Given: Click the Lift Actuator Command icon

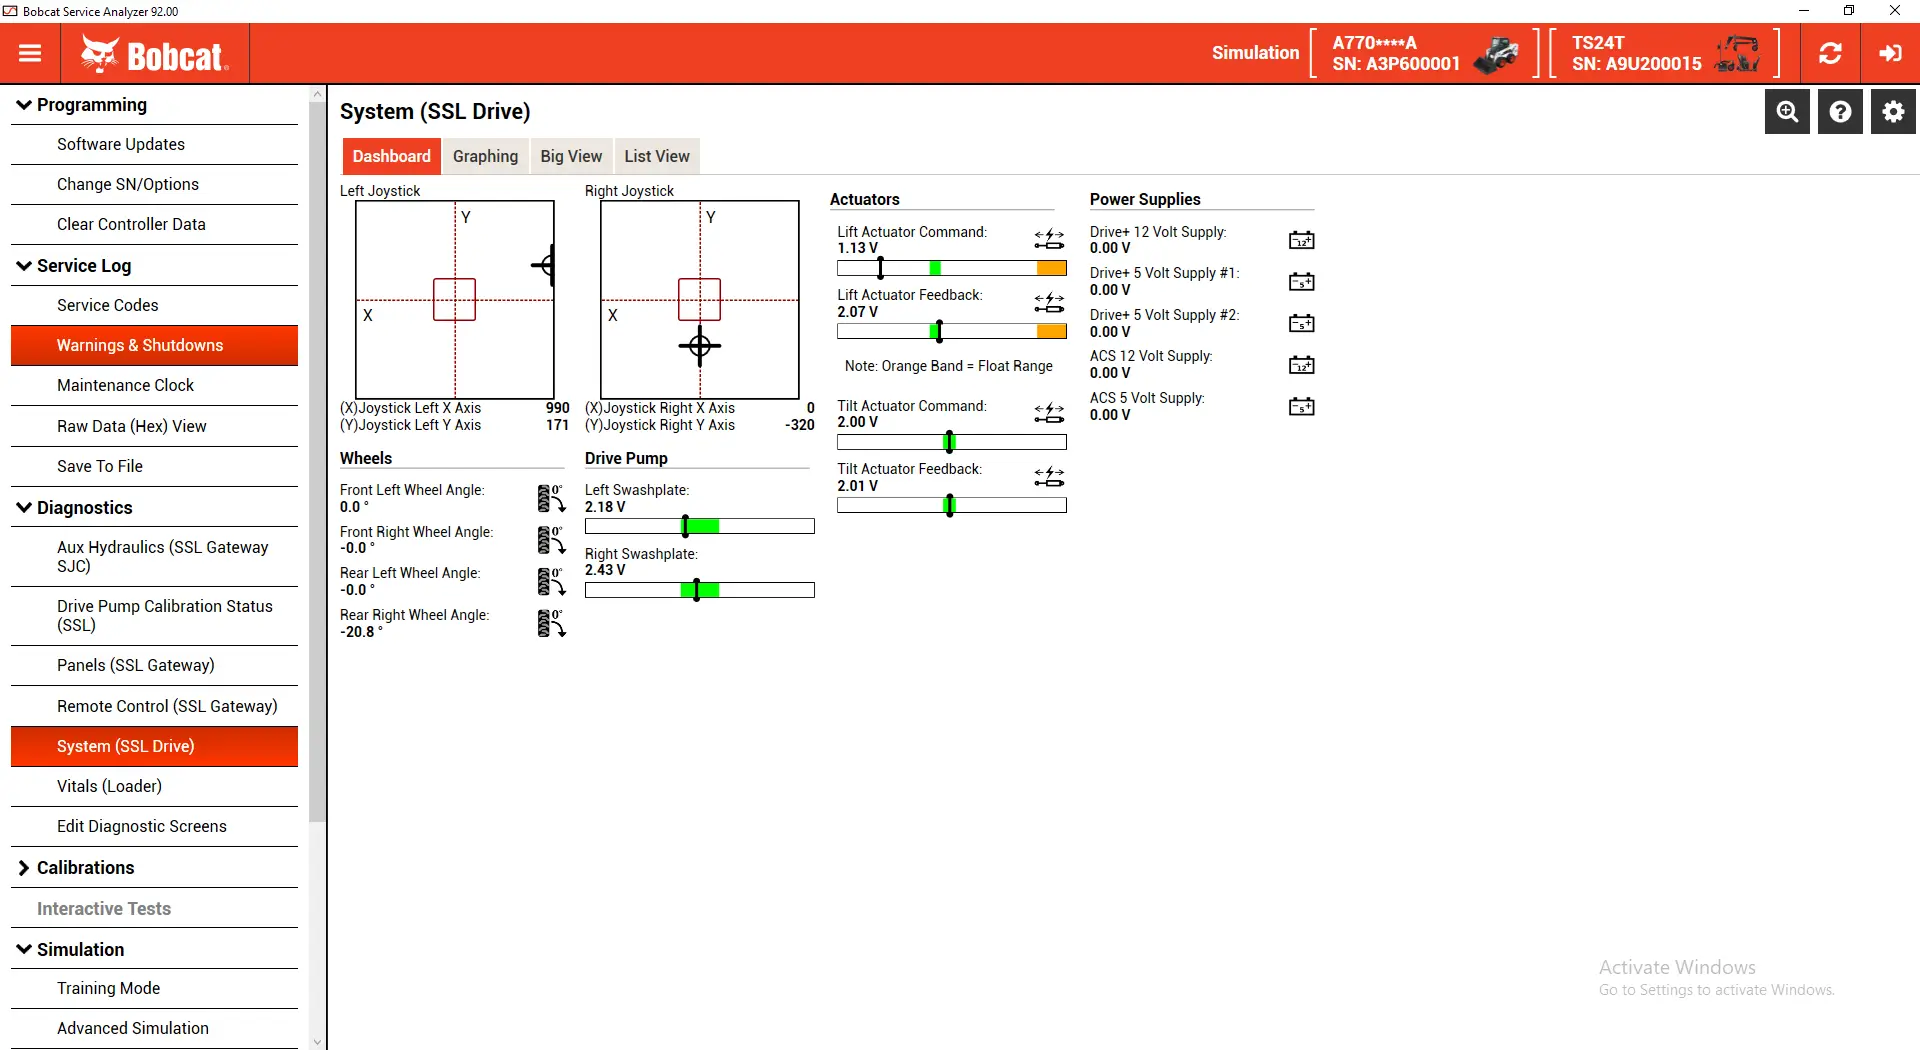Looking at the screenshot, I should pyautogui.click(x=1049, y=240).
